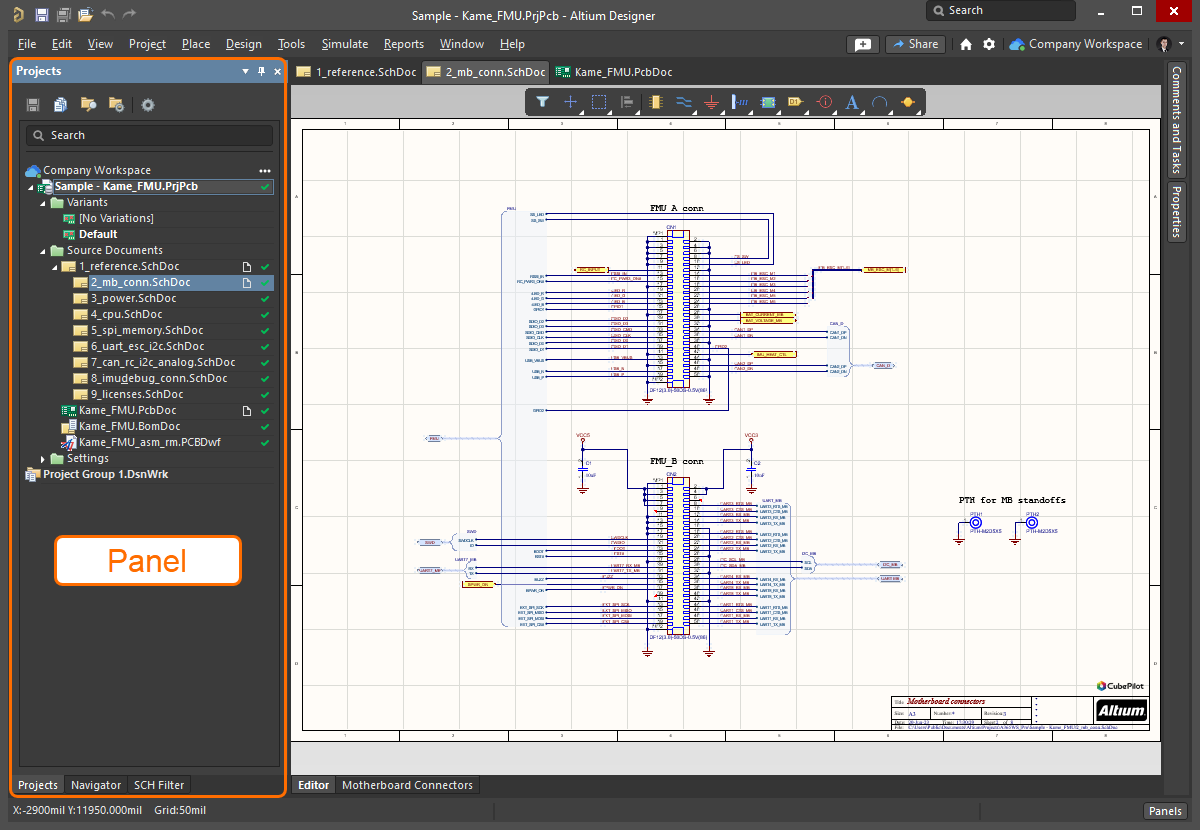
Task: Select the GND power port tool
Action: coord(711,102)
